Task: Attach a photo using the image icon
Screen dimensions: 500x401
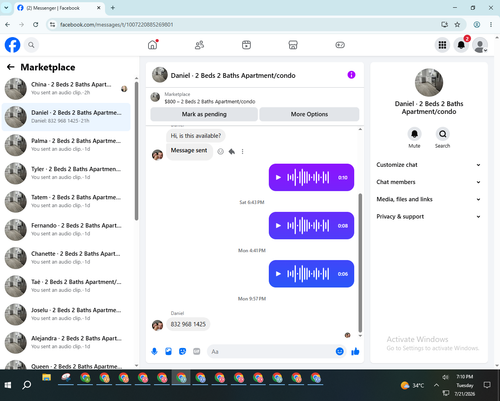Action: coord(168,351)
